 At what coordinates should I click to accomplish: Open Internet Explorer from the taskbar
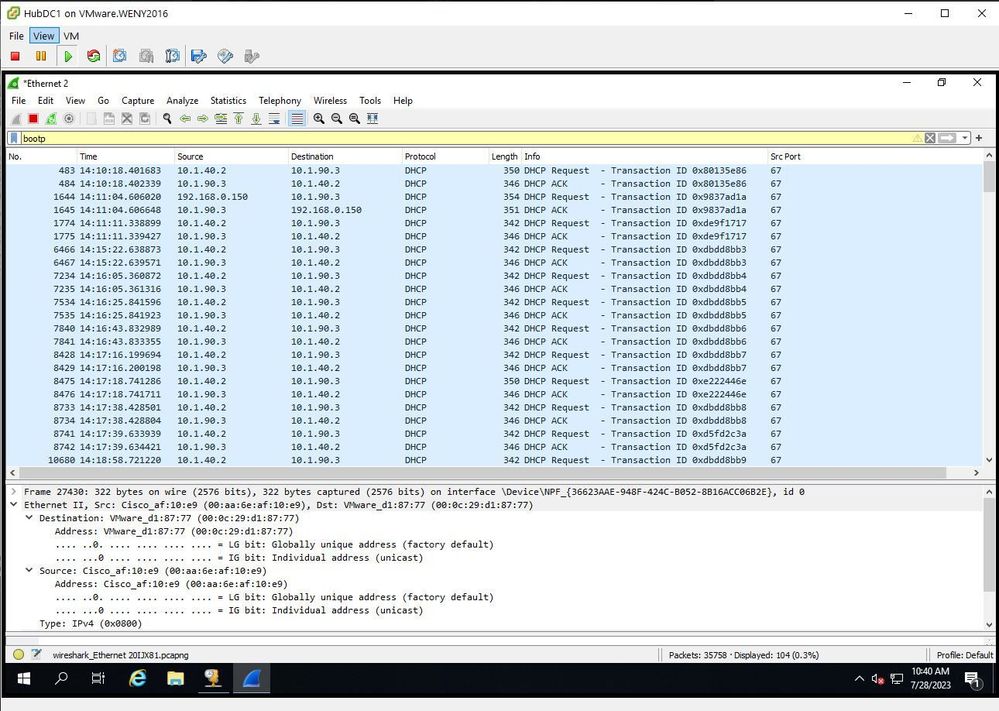coord(138,679)
